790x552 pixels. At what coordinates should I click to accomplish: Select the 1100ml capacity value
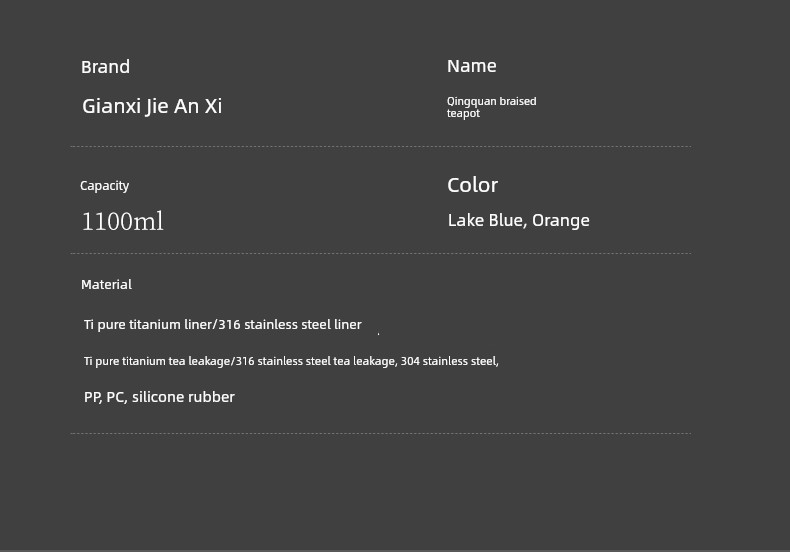pyautogui.click(x=122, y=221)
